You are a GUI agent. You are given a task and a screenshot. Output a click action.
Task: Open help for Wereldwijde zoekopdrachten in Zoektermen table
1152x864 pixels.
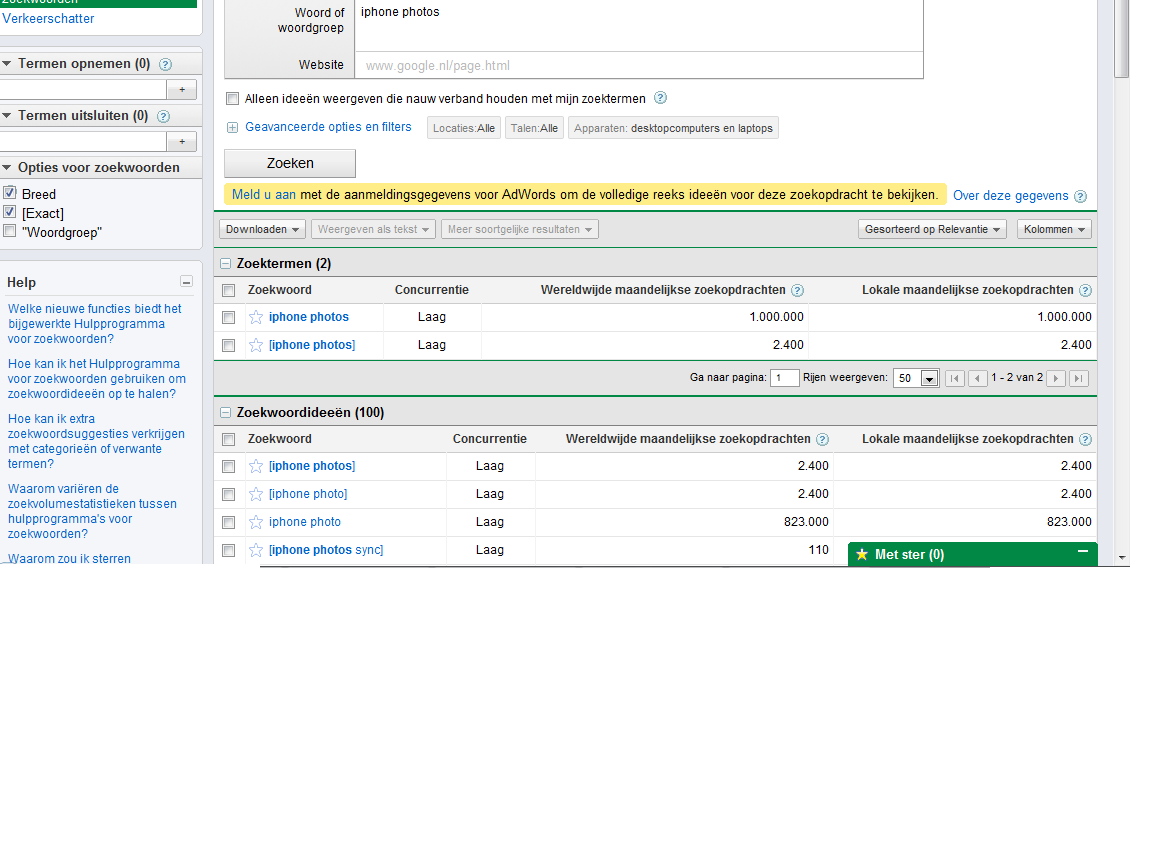797,291
